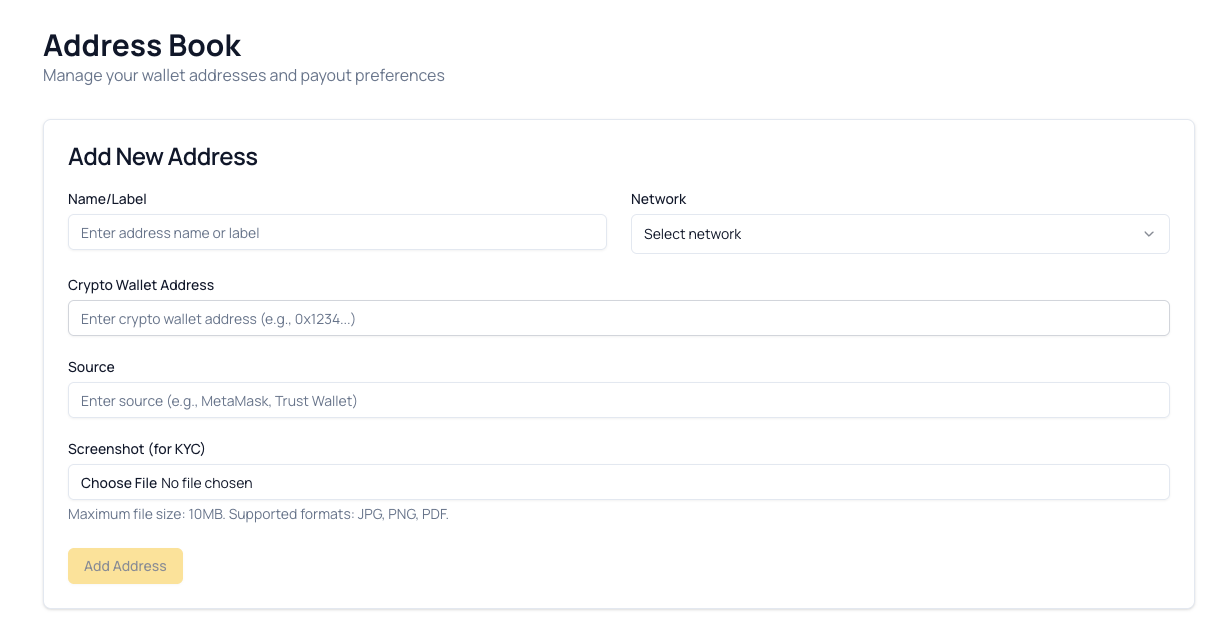Open the Select network dropdown
Image resolution: width=1223 pixels, height=626 pixels.
899,234
